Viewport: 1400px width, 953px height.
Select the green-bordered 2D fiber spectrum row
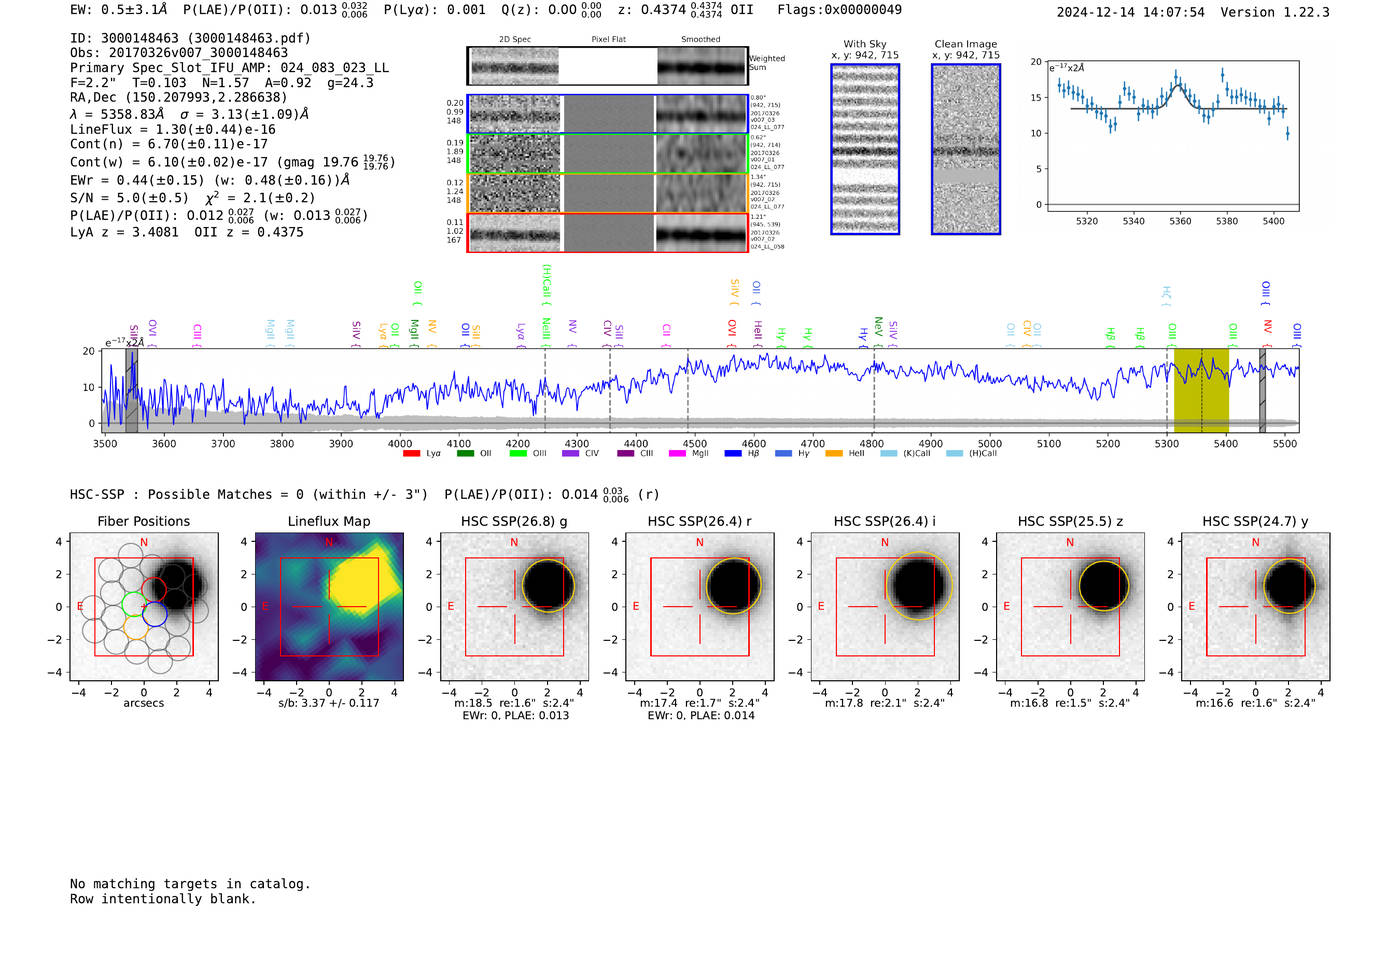point(607,154)
